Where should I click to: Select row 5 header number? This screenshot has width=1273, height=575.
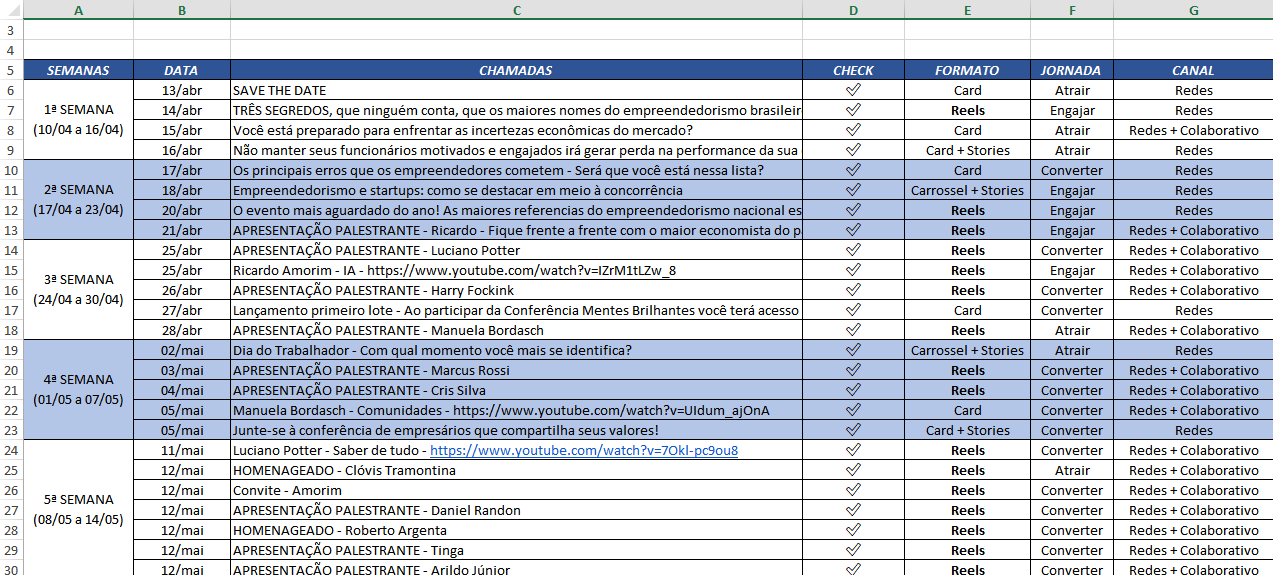[x=10, y=70]
